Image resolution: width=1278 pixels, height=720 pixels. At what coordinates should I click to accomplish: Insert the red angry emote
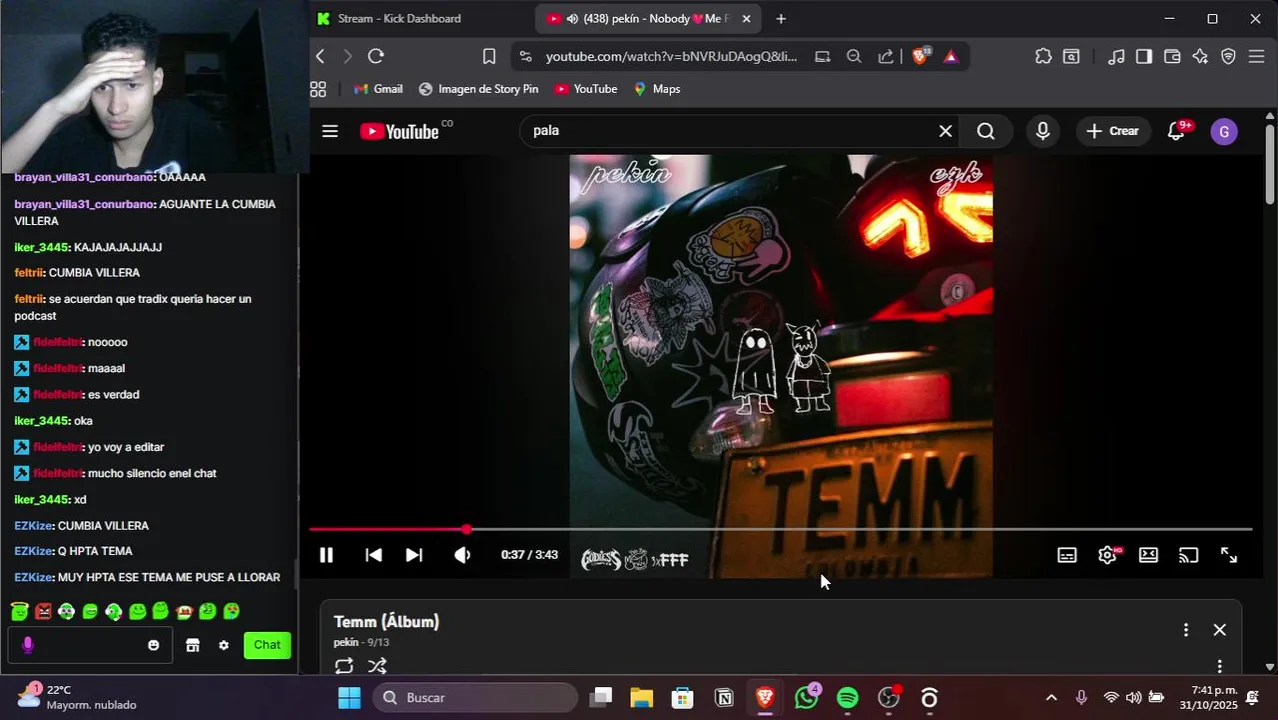[43, 611]
